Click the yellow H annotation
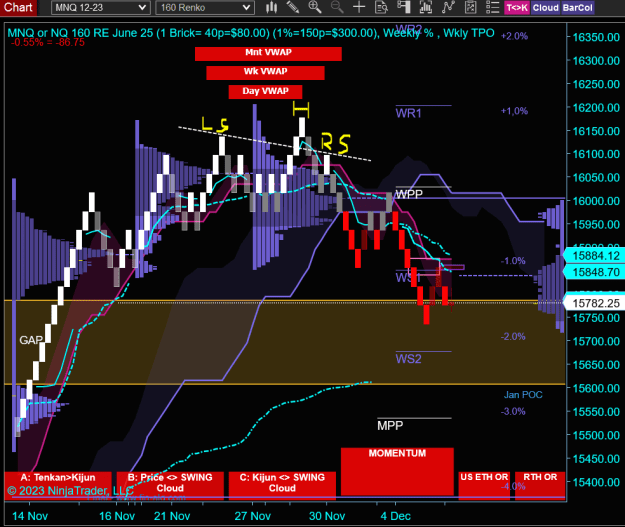 click(x=301, y=109)
